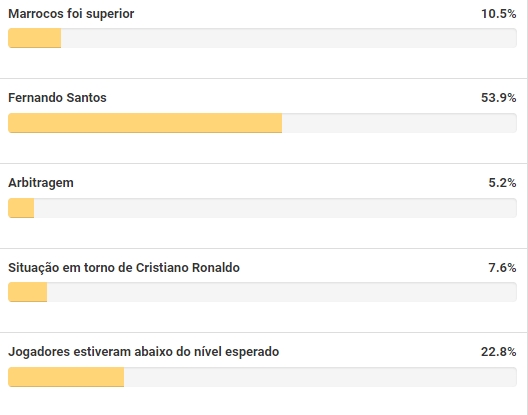Click the yellow part of Cristiano Ronaldo bar
This screenshot has height=415, width=528.
coord(28,292)
